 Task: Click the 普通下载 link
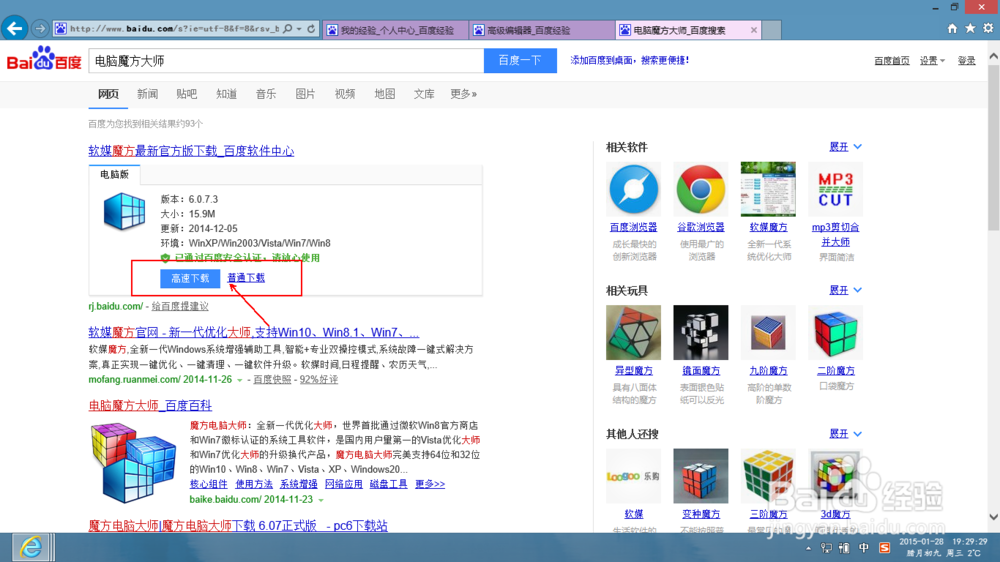246,278
